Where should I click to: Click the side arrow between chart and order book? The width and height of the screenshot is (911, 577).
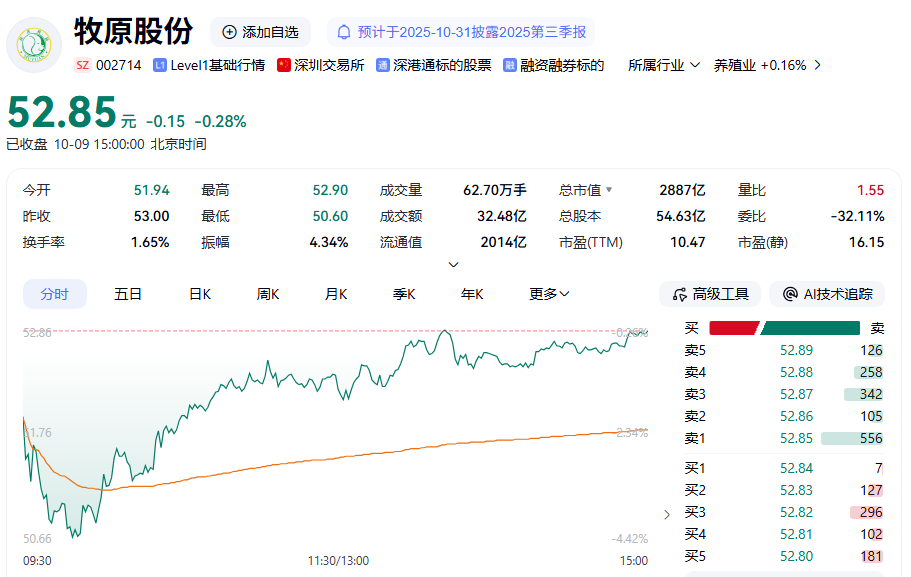click(667, 514)
